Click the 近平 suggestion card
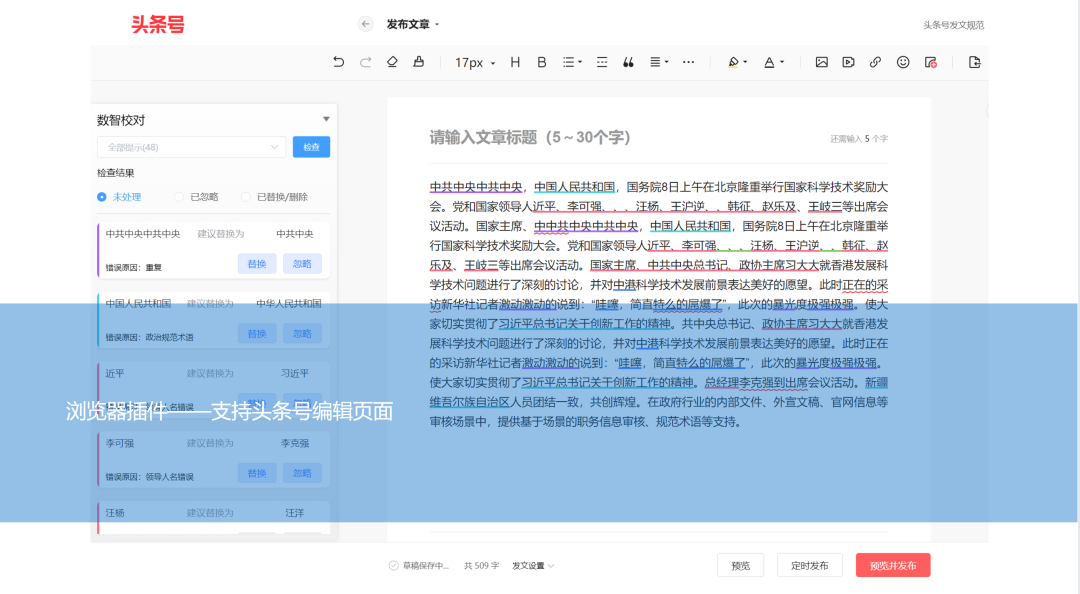The height and width of the screenshot is (594, 1080). [214, 388]
